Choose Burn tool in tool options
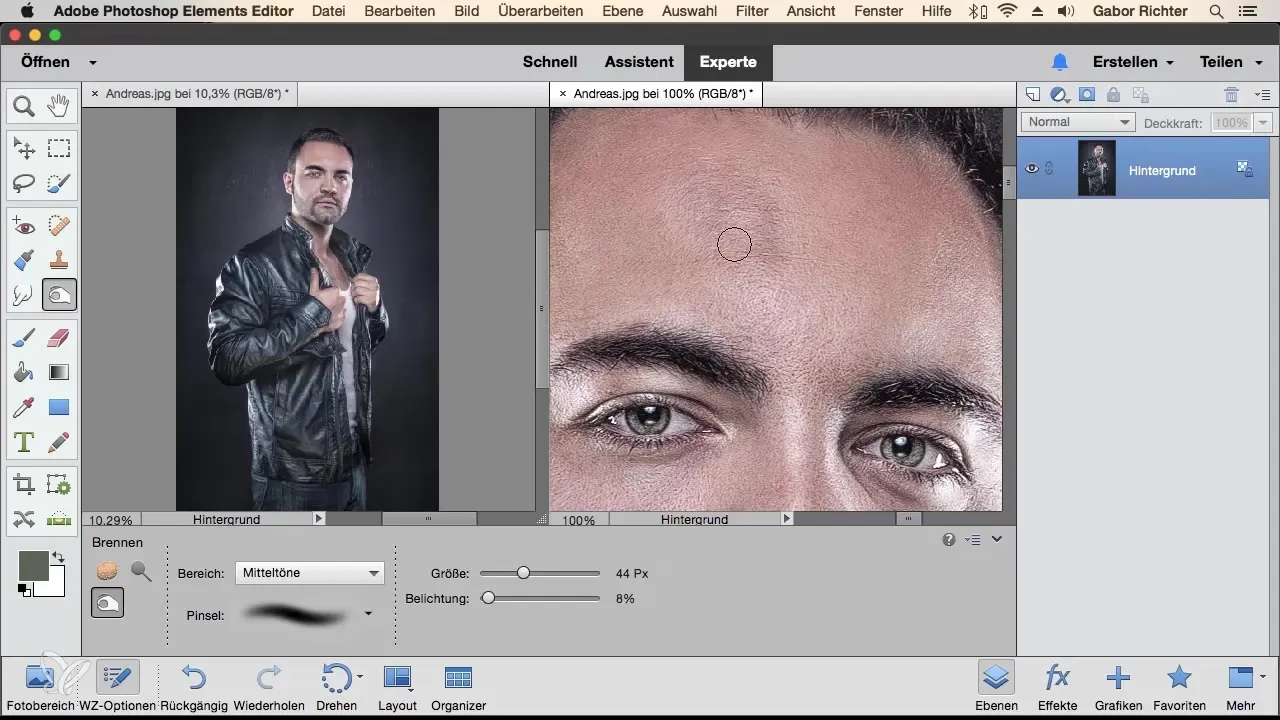 tap(107, 602)
